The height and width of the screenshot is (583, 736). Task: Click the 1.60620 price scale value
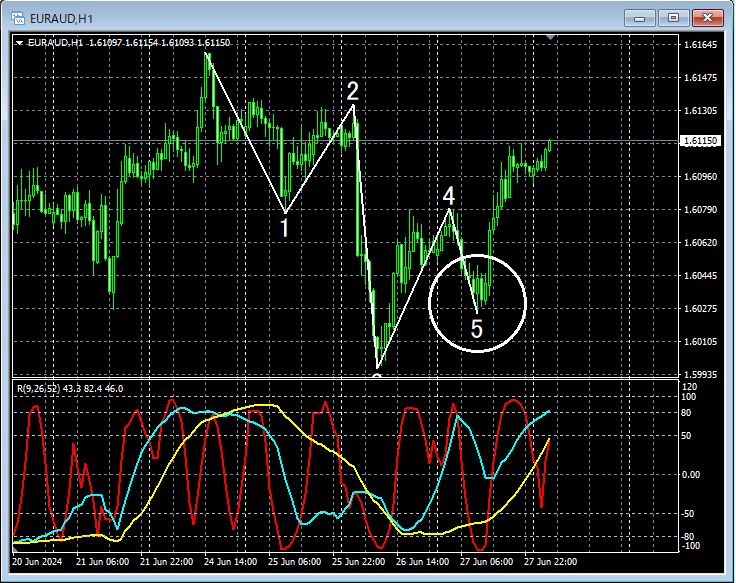click(x=700, y=242)
